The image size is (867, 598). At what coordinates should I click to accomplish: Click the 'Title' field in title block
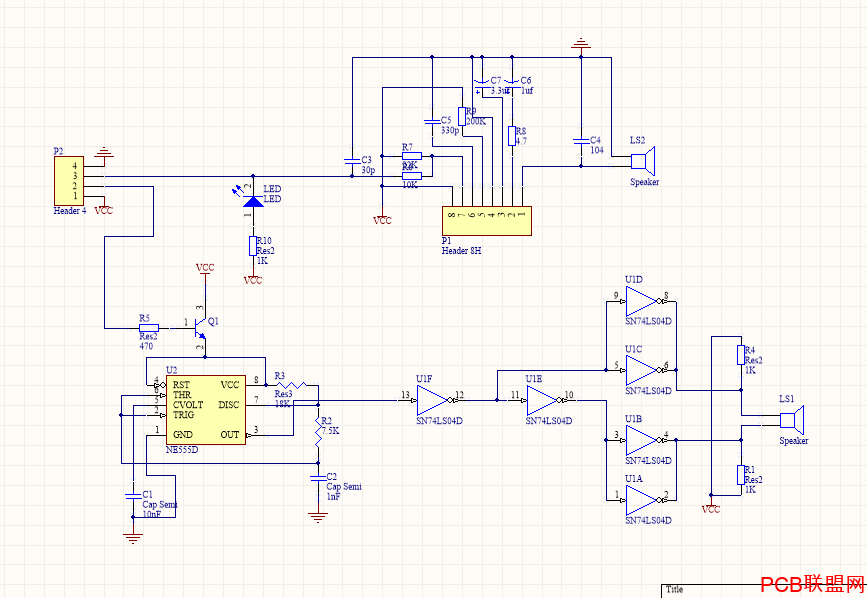[675, 589]
